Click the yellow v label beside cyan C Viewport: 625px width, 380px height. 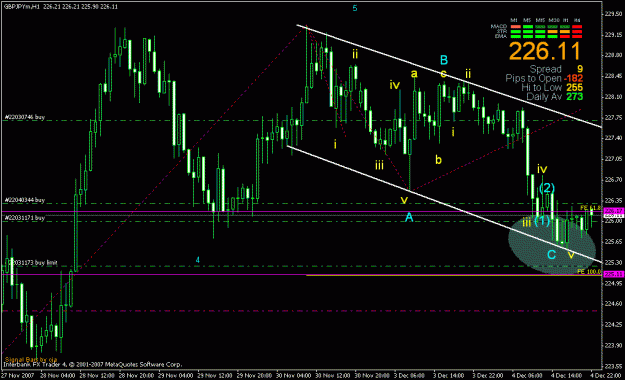click(571, 254)
